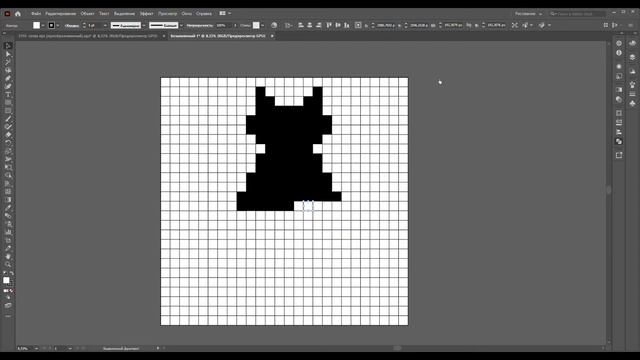Screen dimensions: 640x360
Task: Open the stroke color dropdown arrow
Action: (58, 25)
